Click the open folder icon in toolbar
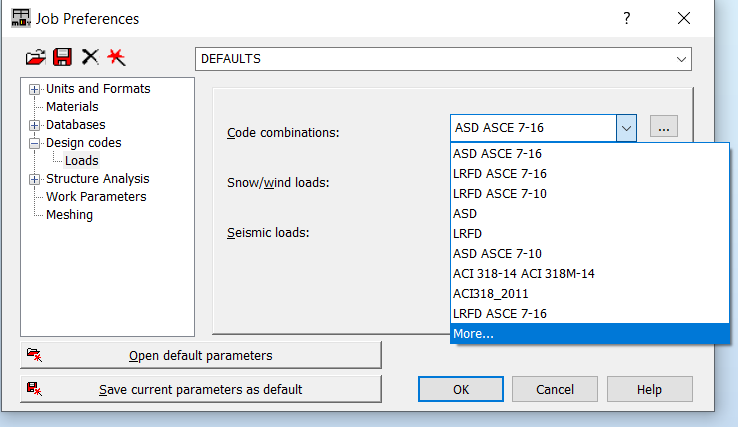The width and height of the screenshot is (738, 427). (37, 58)
